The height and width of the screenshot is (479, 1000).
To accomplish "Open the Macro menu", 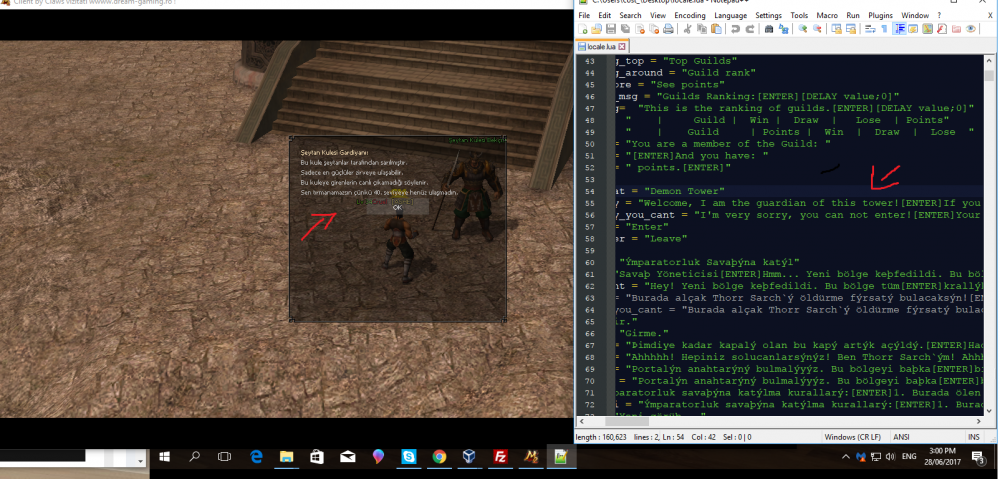I will coord(827,15).
